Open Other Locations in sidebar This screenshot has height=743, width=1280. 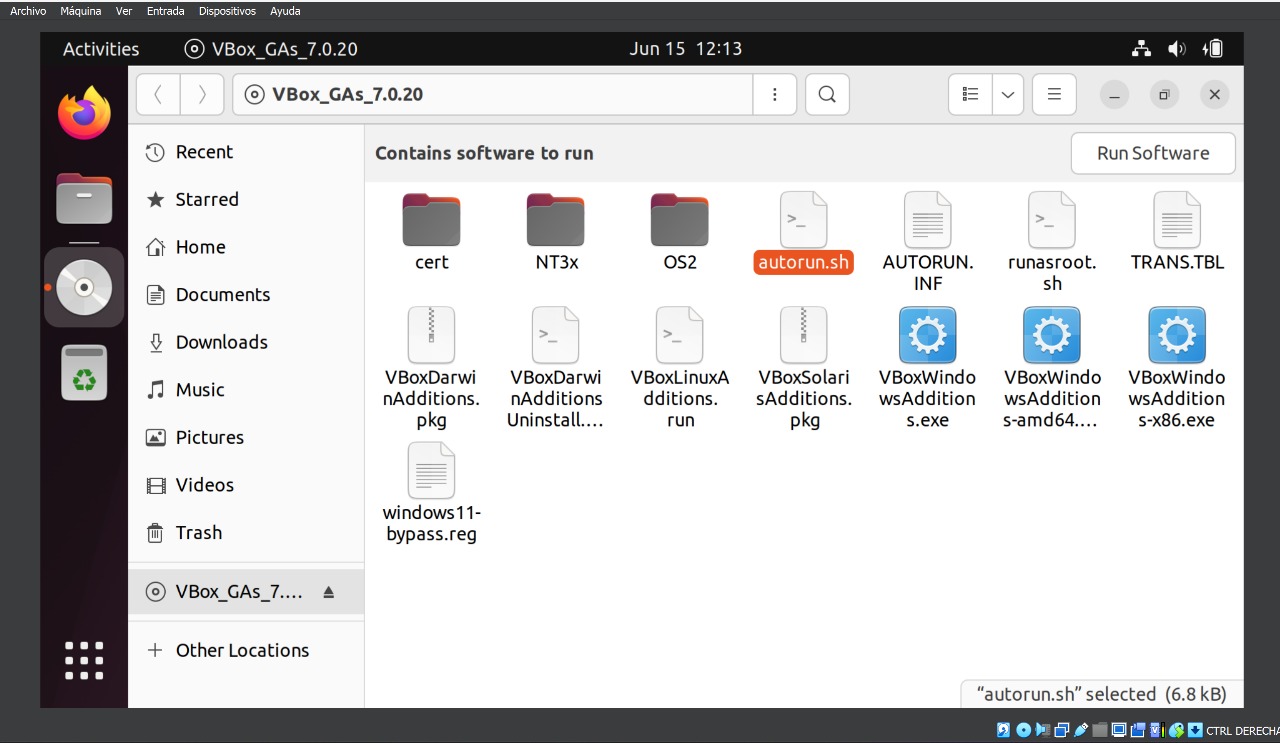pos(246,650)
